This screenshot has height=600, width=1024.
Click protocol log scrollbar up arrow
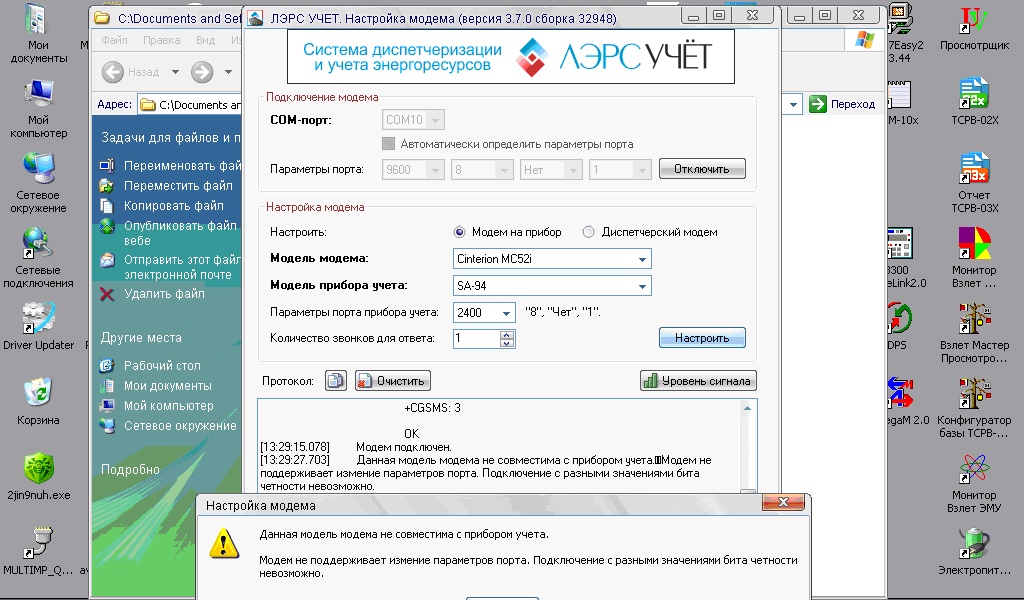coord(748,408)
